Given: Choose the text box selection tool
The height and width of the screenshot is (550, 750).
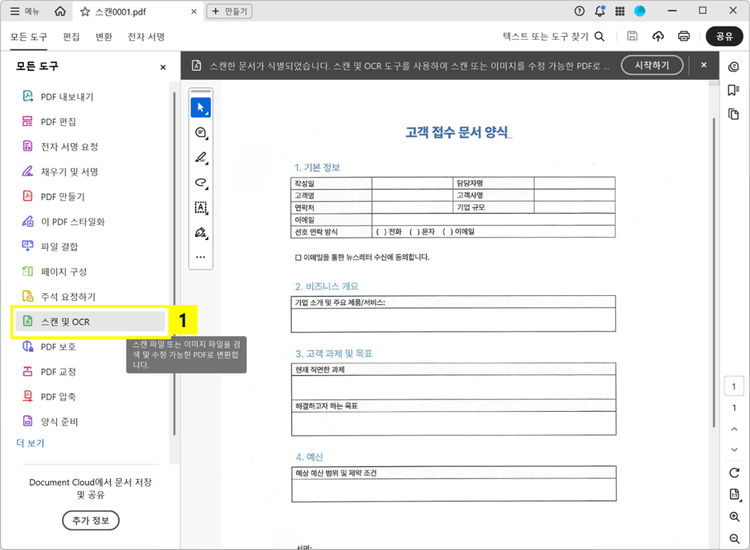Looking at the screenshot, I should (x=201, y=207).
